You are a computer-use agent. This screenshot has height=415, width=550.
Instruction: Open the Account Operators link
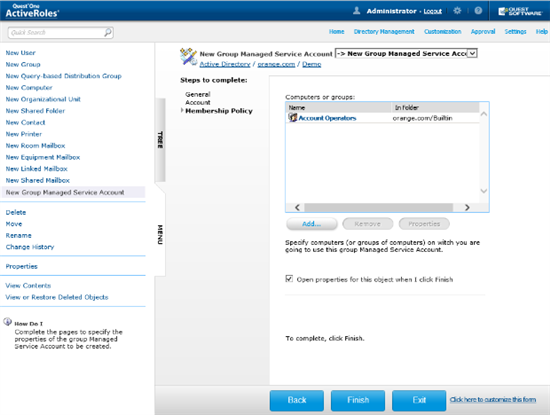(x=327, y=118)
